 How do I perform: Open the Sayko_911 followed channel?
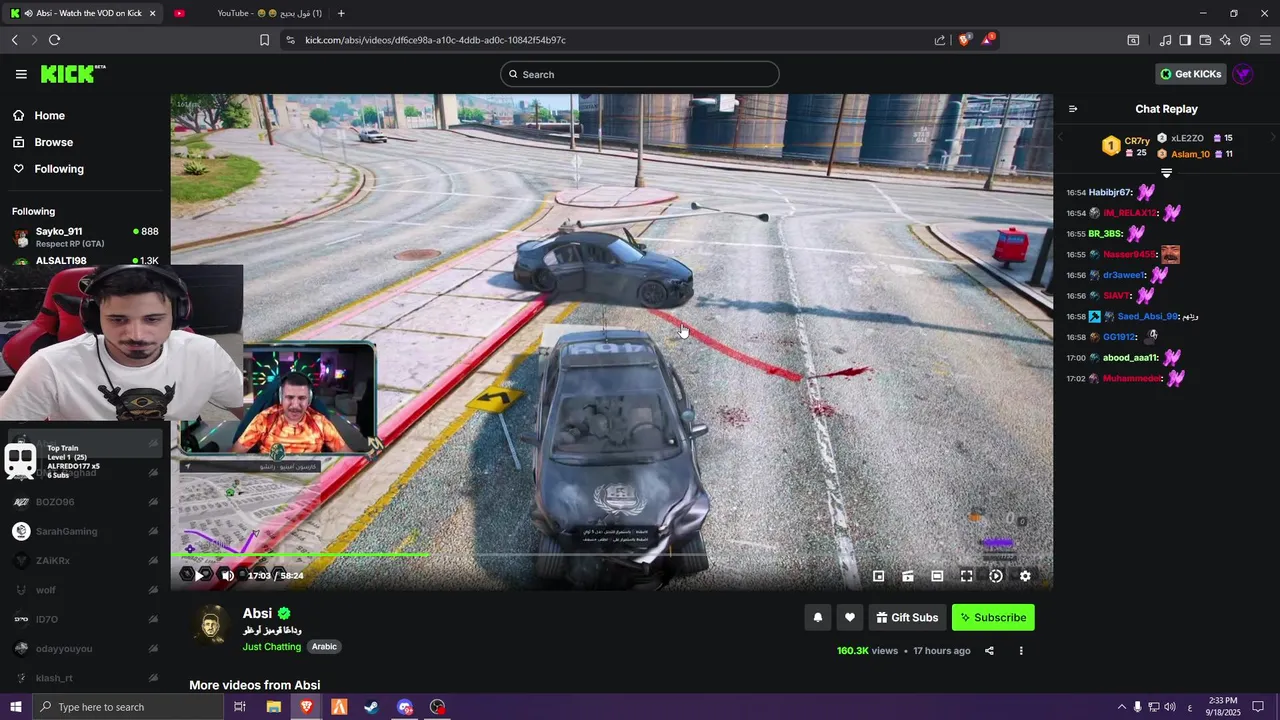tap(85, 237)
